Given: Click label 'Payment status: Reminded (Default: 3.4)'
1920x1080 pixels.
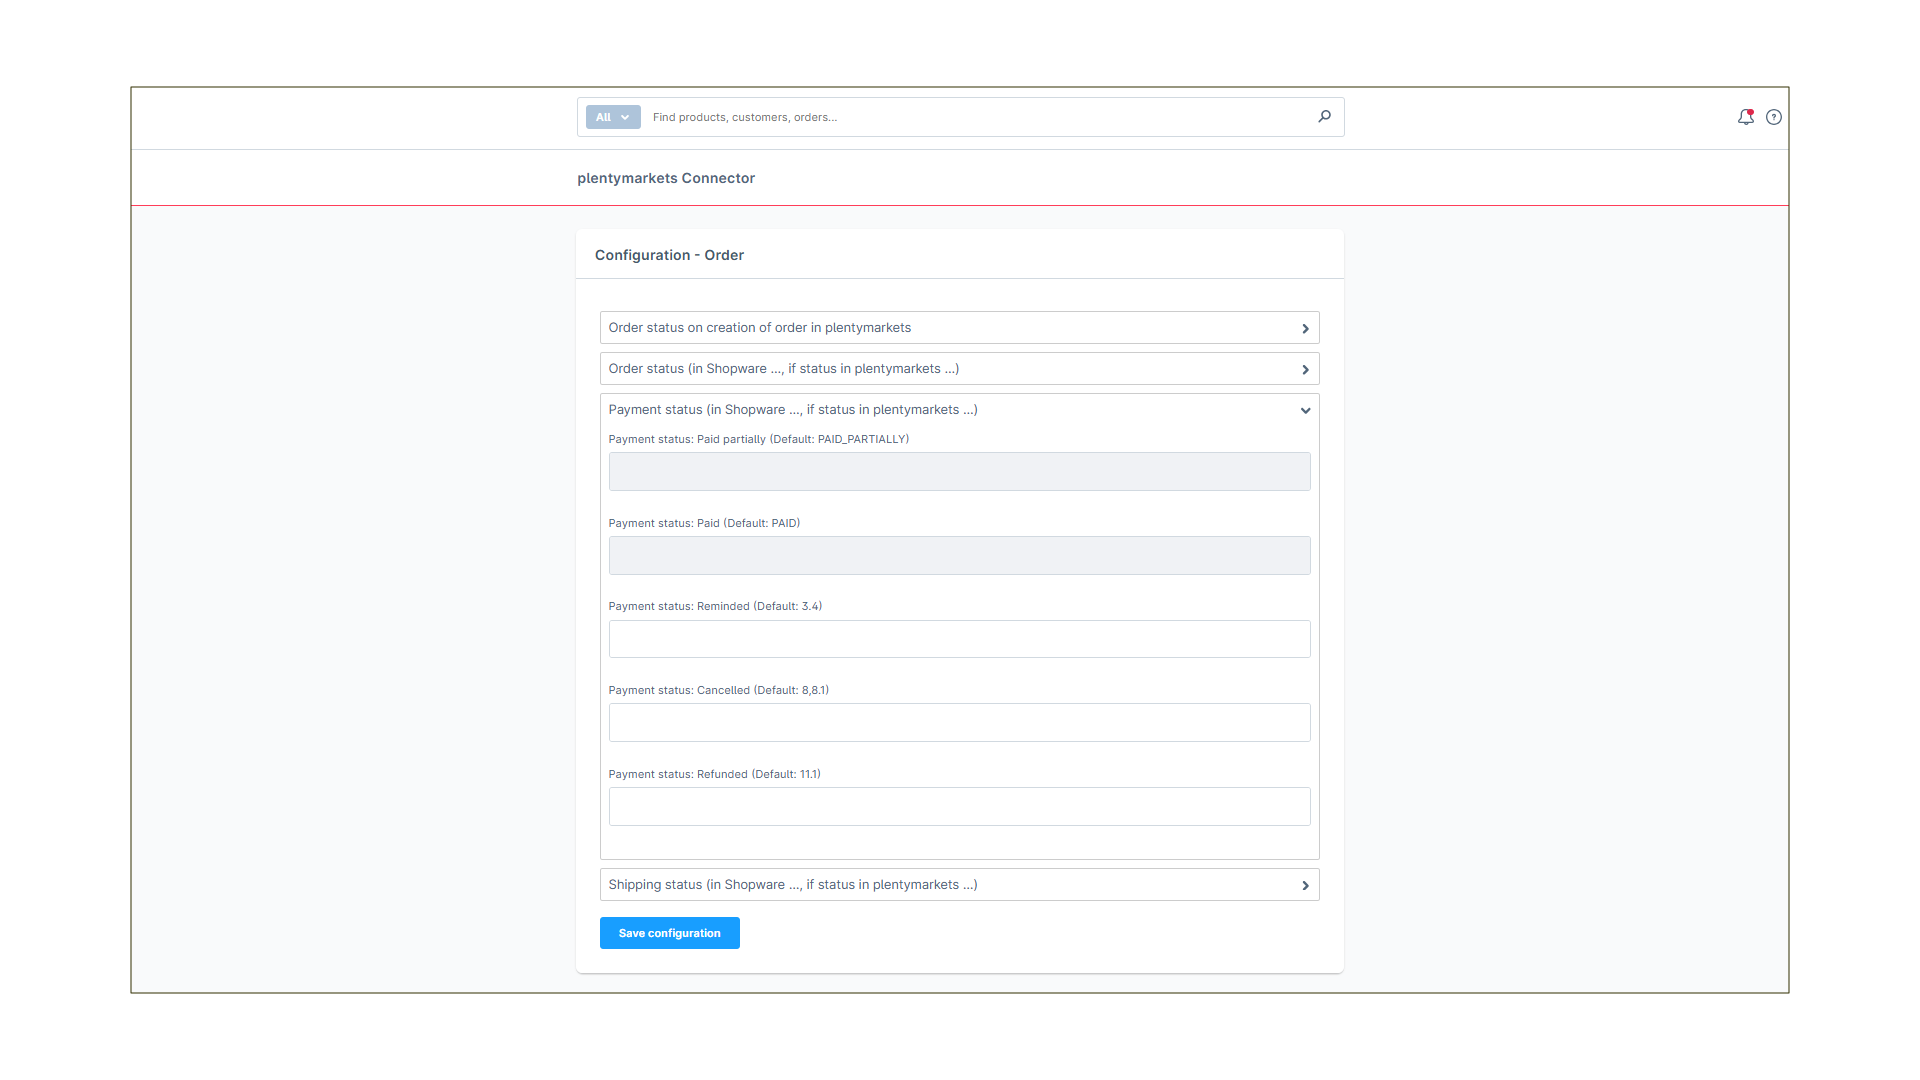Looking at the screenshot, I should point(715,606).
